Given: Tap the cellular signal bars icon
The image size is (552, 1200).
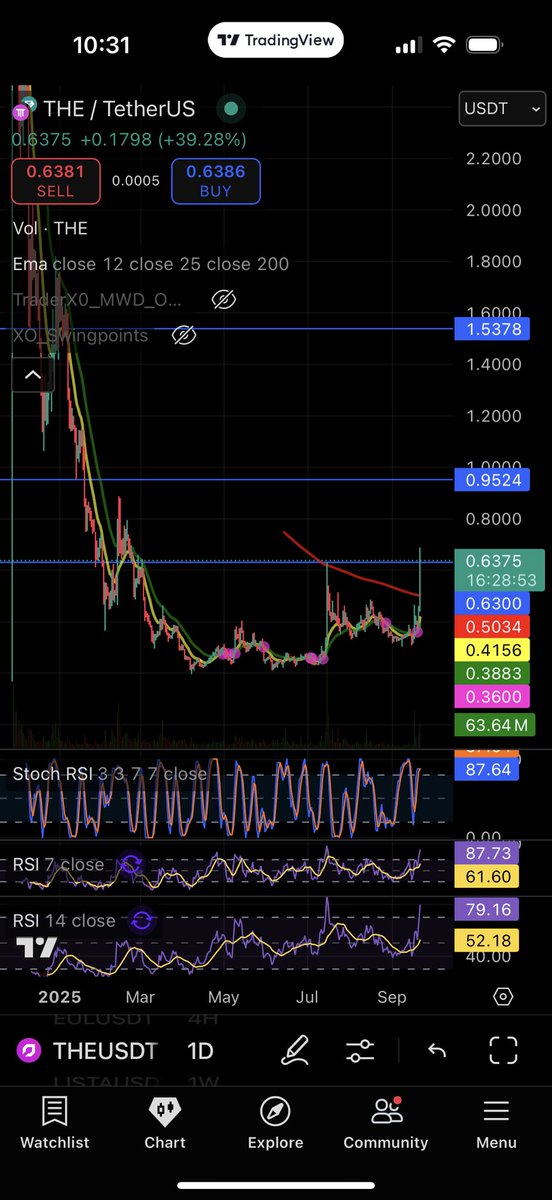Looking at the screenshot, I should tap(408, 46).
